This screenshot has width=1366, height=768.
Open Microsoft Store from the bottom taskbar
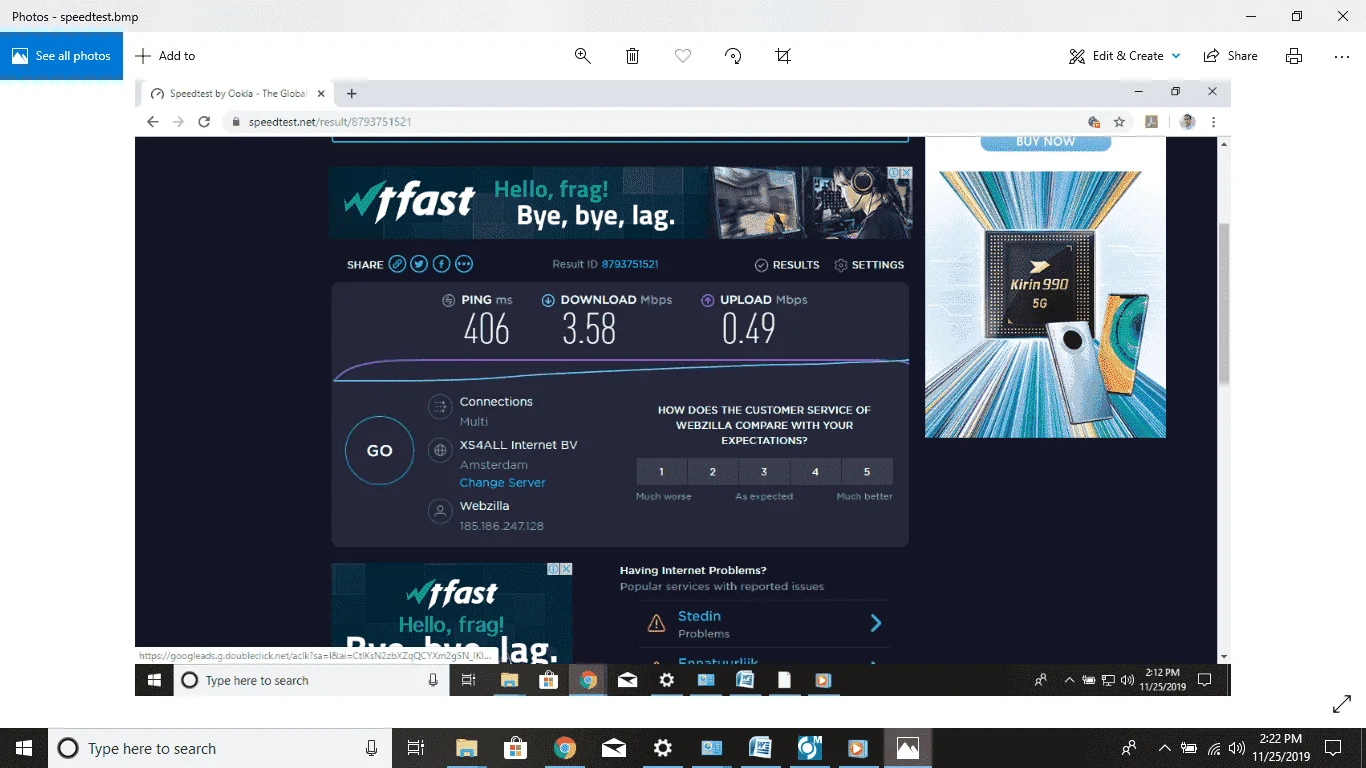pyautogui.click(x=515, y=748)
